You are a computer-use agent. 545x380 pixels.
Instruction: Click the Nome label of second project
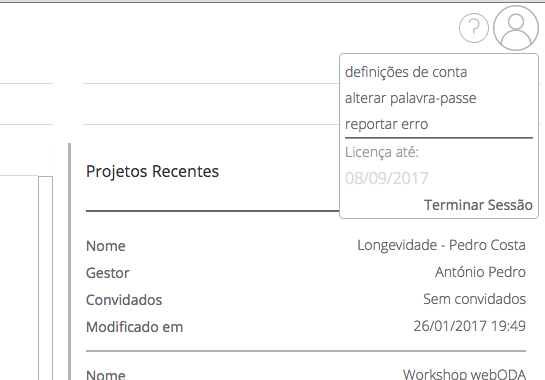[x=106, y=375]
